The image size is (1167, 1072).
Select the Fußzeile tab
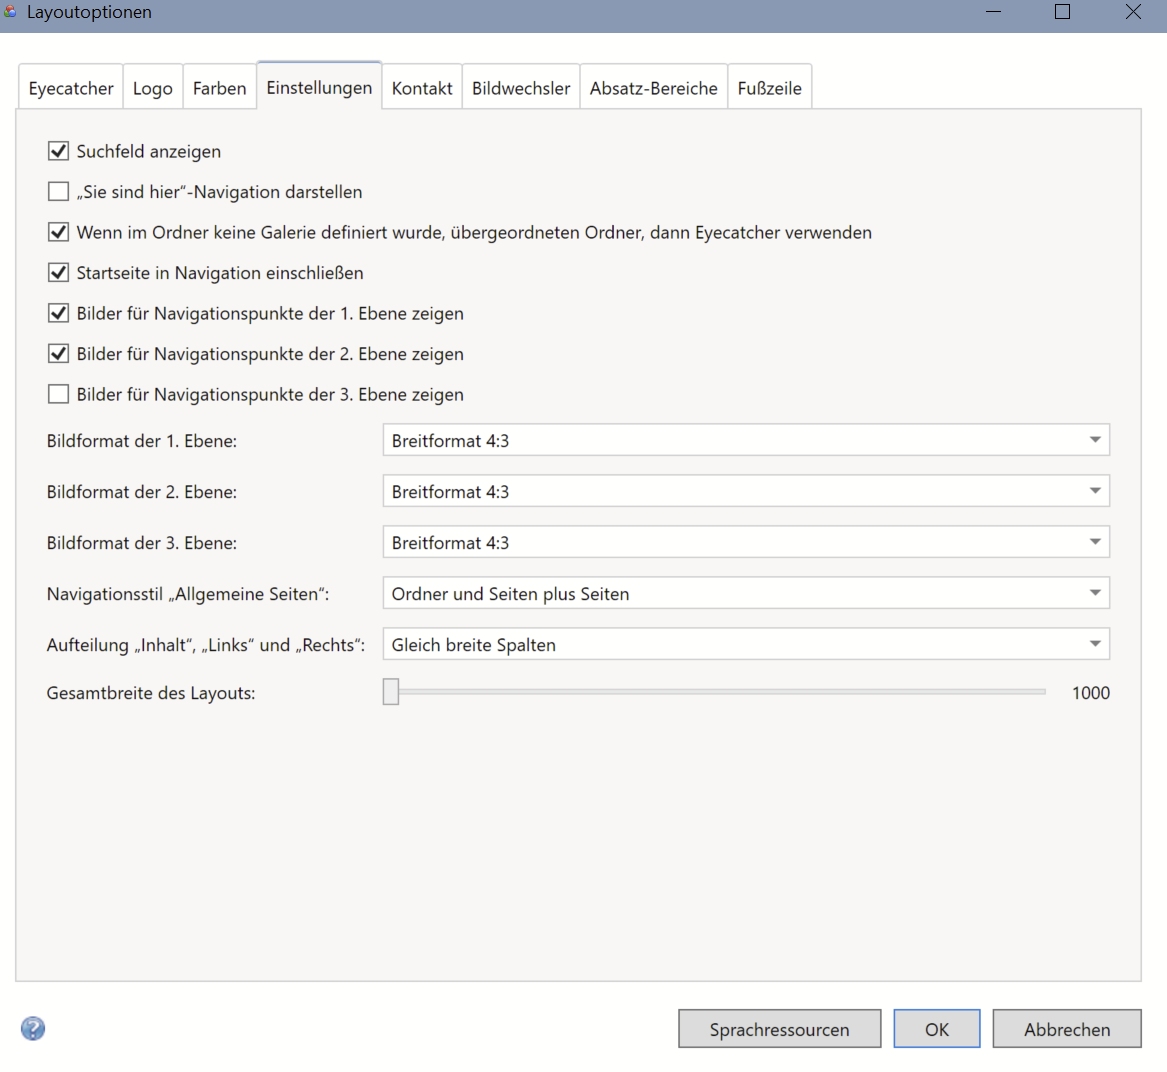tap(769, 88)
